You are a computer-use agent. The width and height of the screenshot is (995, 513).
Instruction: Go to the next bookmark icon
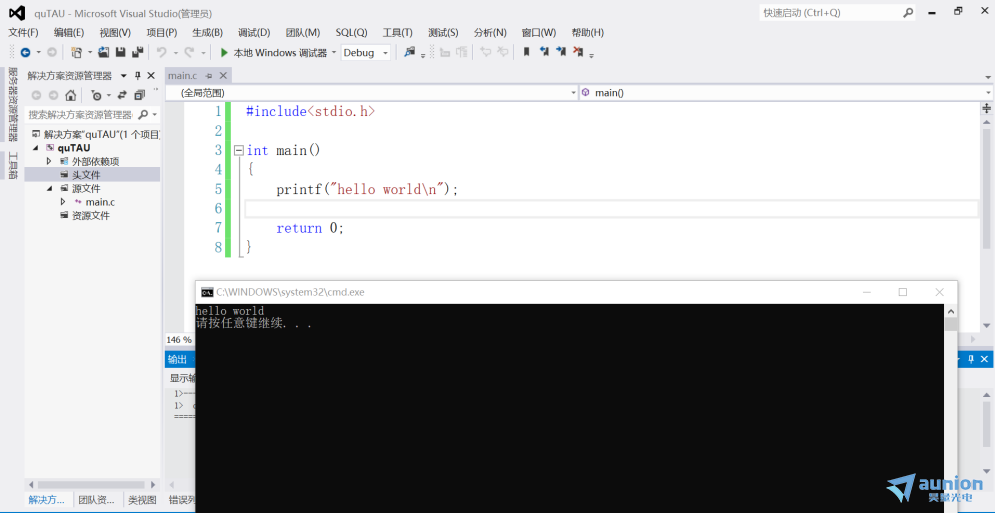(x=561, y=53)
